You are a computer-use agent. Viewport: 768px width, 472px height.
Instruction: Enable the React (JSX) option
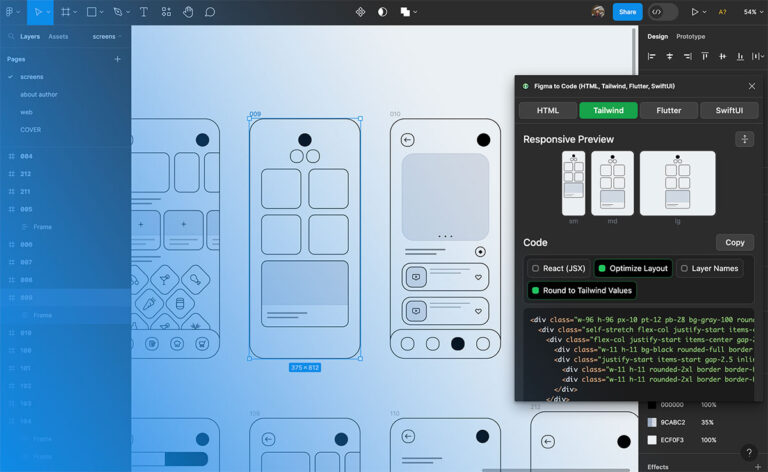tap(558, 268)
